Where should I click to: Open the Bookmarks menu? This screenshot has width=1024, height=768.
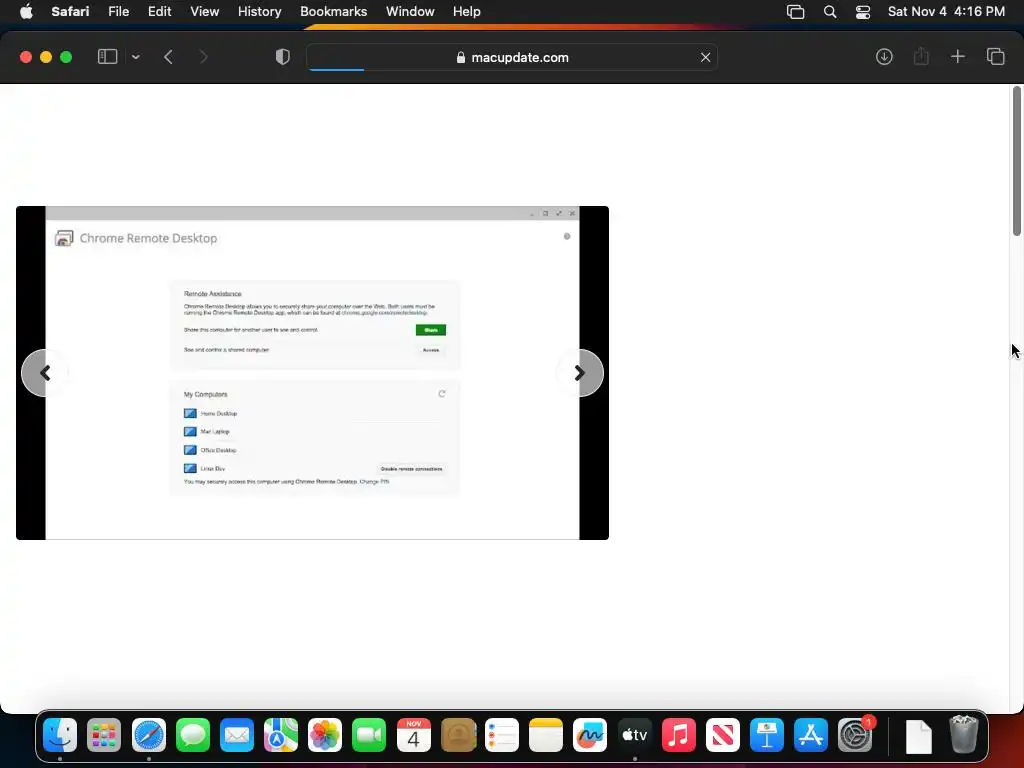click(334, 11)
